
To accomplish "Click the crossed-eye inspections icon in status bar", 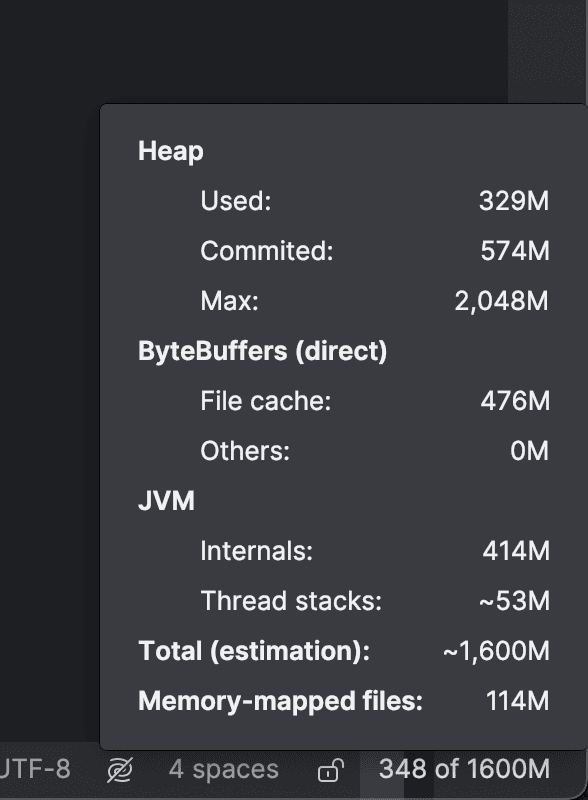I will (120, 770).
